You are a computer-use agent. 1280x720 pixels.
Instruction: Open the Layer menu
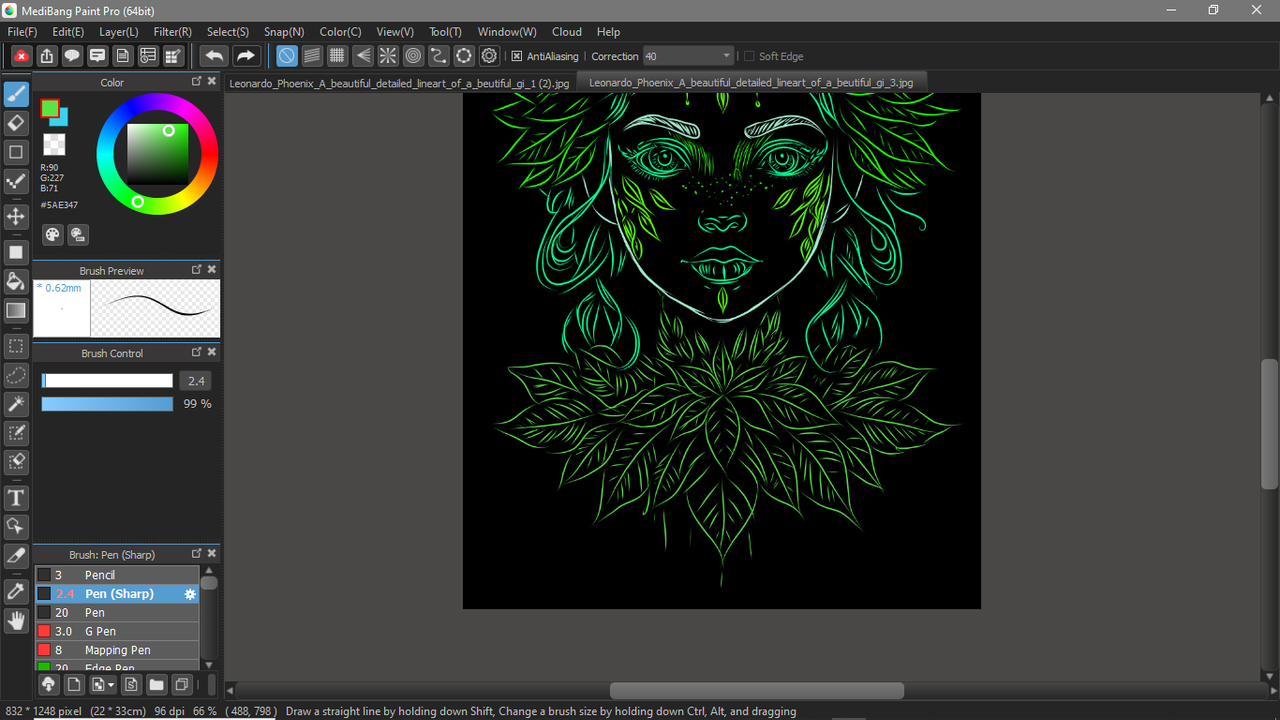[119, 32]
